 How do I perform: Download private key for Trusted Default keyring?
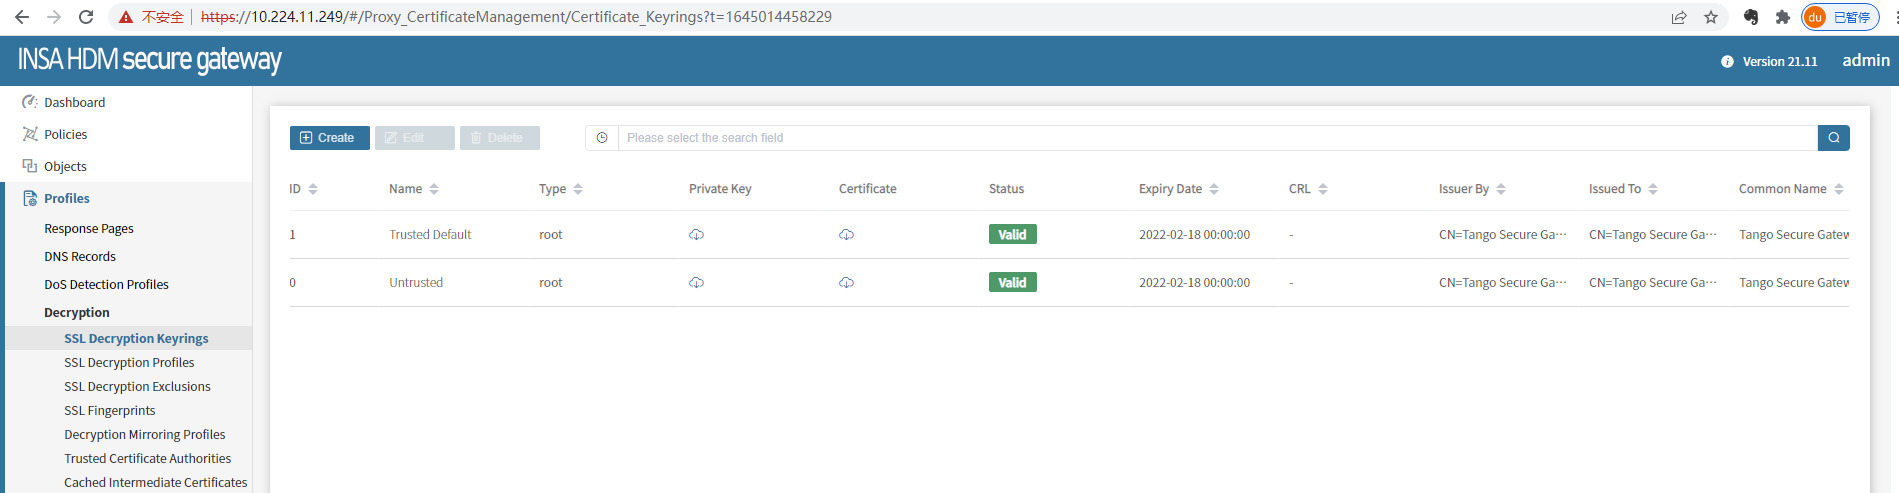pyautogui.click(x=696, y=235)
